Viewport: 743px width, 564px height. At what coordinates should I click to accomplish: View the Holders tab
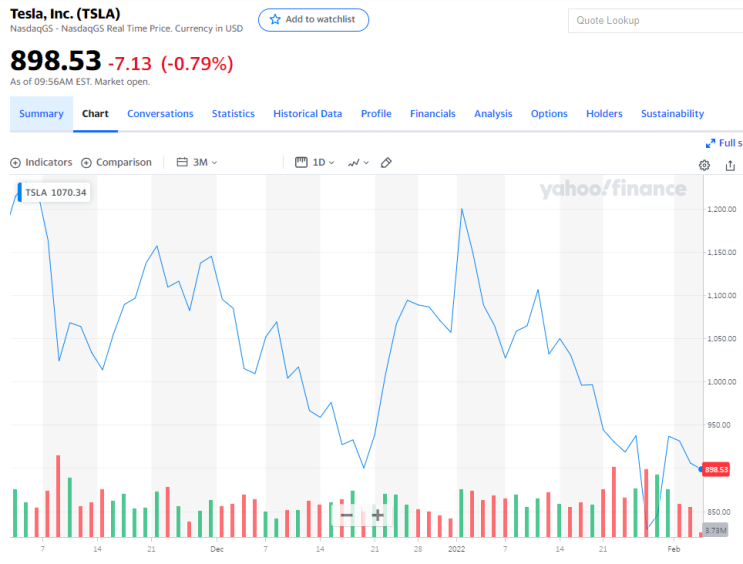(604, 114)
